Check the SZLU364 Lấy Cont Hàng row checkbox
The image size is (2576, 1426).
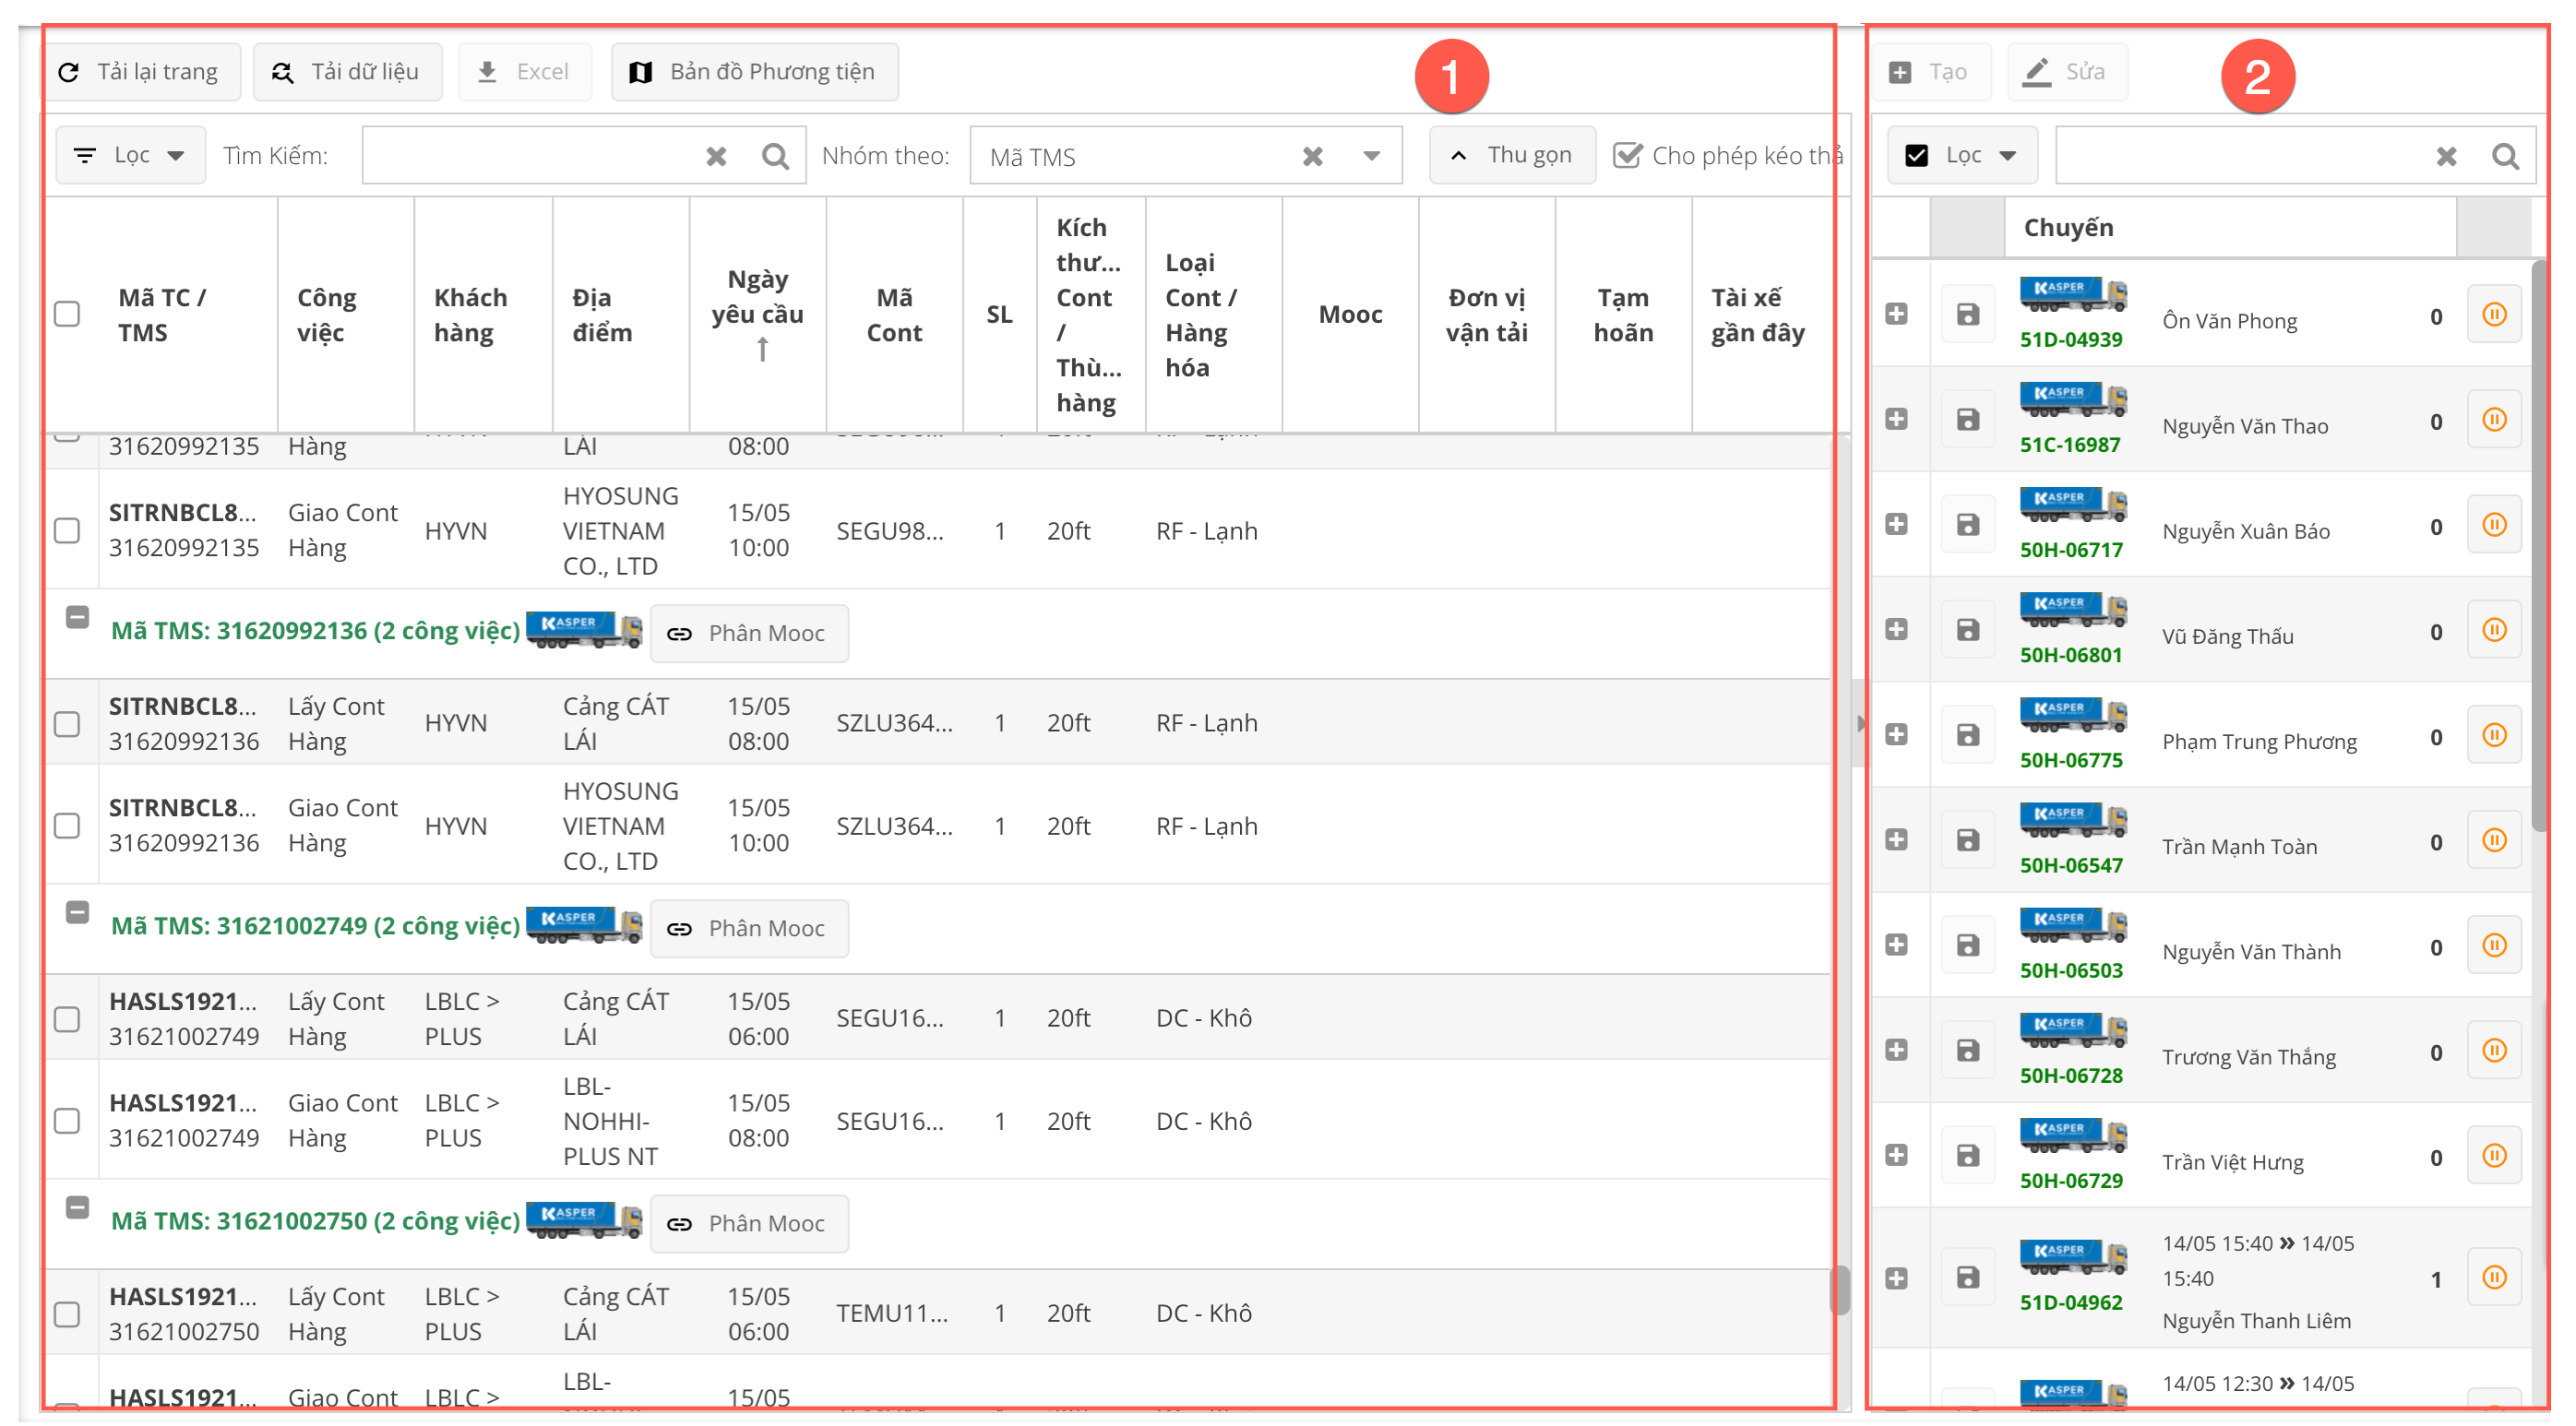pyautogui.click(x=67, y=724)
